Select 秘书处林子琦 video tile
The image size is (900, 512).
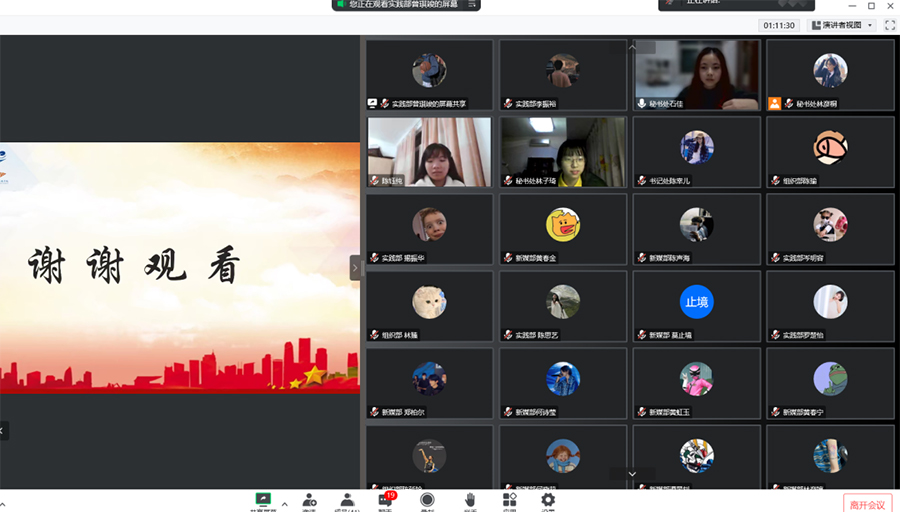click(x=563, y=152)
